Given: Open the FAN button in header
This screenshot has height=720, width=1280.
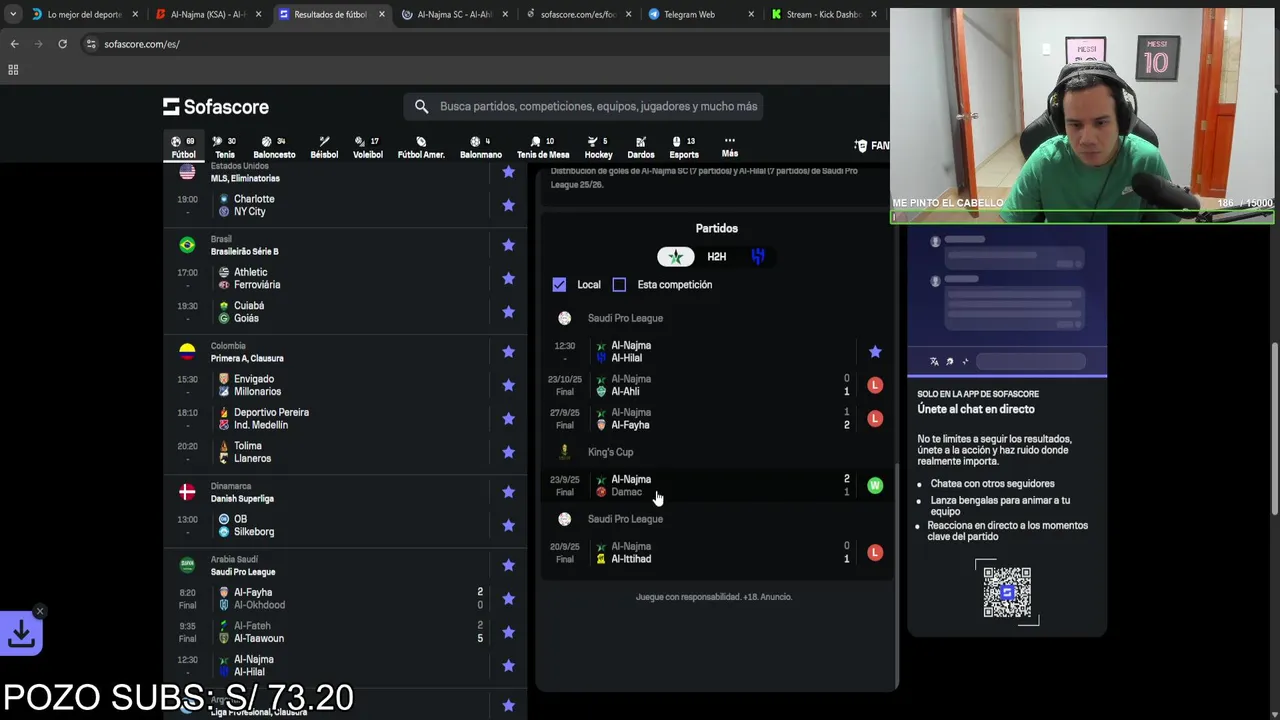Looking at the screenshot, I should 871,146.
